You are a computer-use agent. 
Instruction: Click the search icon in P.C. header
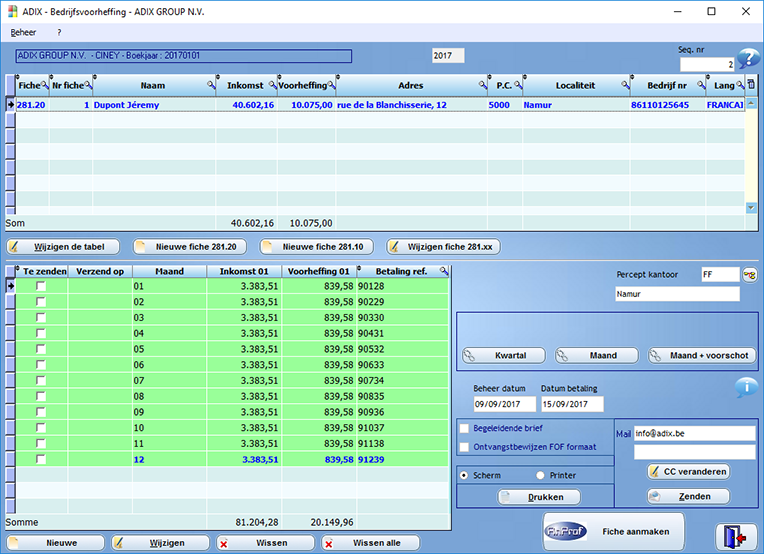click(x=518, y=85)
